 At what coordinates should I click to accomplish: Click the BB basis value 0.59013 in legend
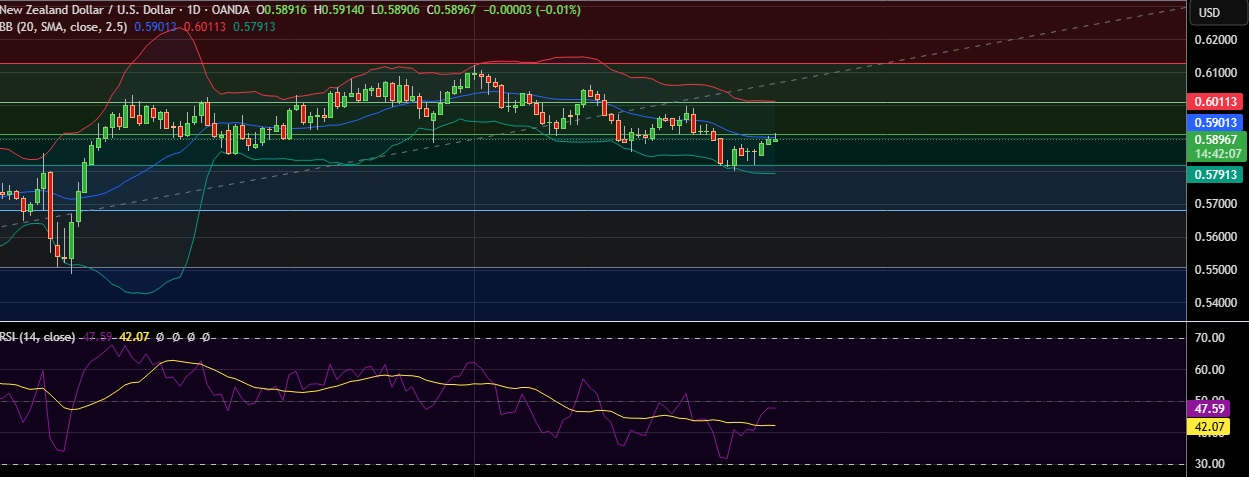155,27
